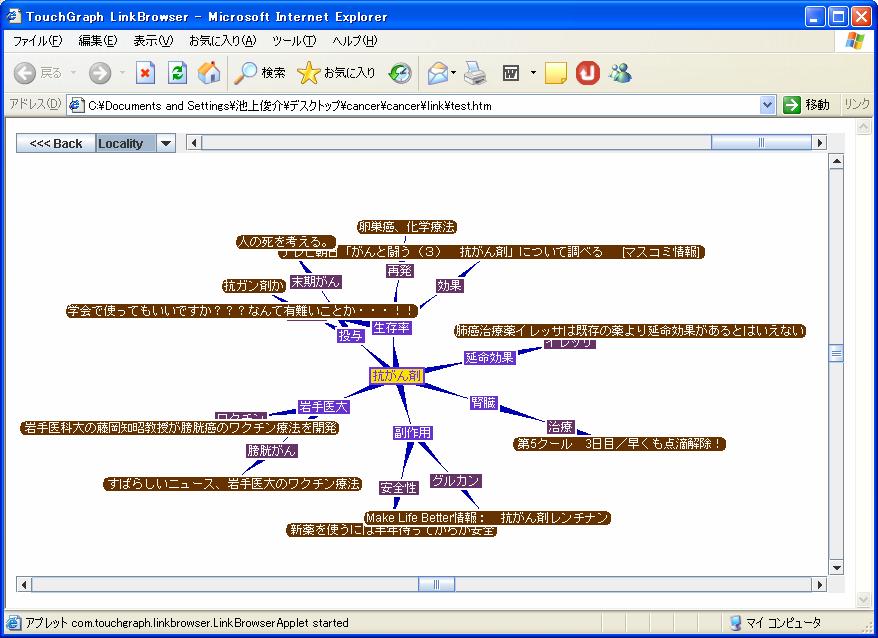The height and width of the screenshot is (638, 878).
Task: Click the 移動 Go button
Action: pos(807,105)
